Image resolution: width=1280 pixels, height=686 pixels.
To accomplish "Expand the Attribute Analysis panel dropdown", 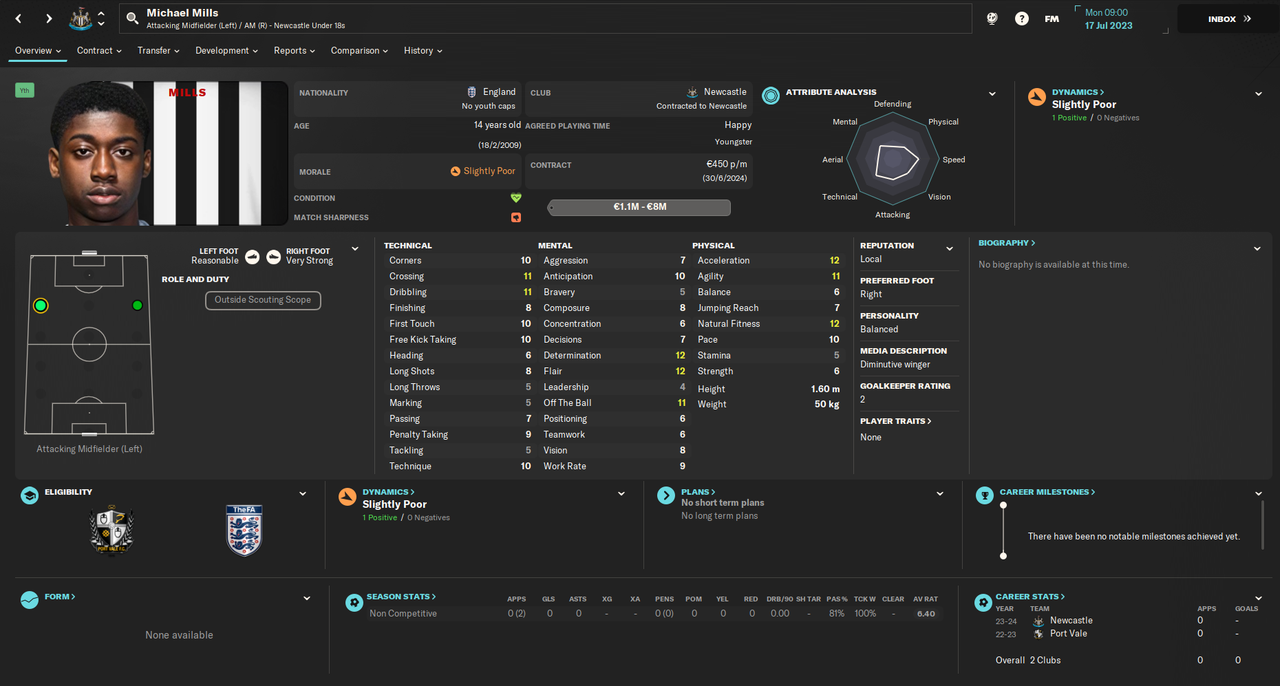I will click(992, 94).
